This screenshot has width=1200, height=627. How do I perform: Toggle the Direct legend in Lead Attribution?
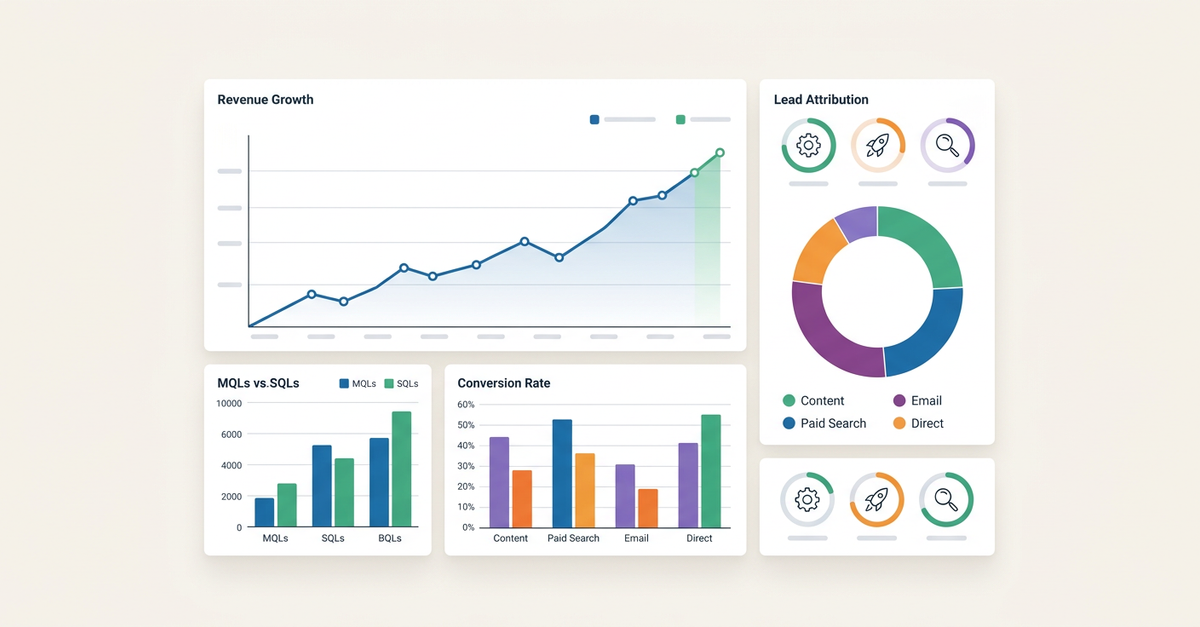(x=920, y=423)
